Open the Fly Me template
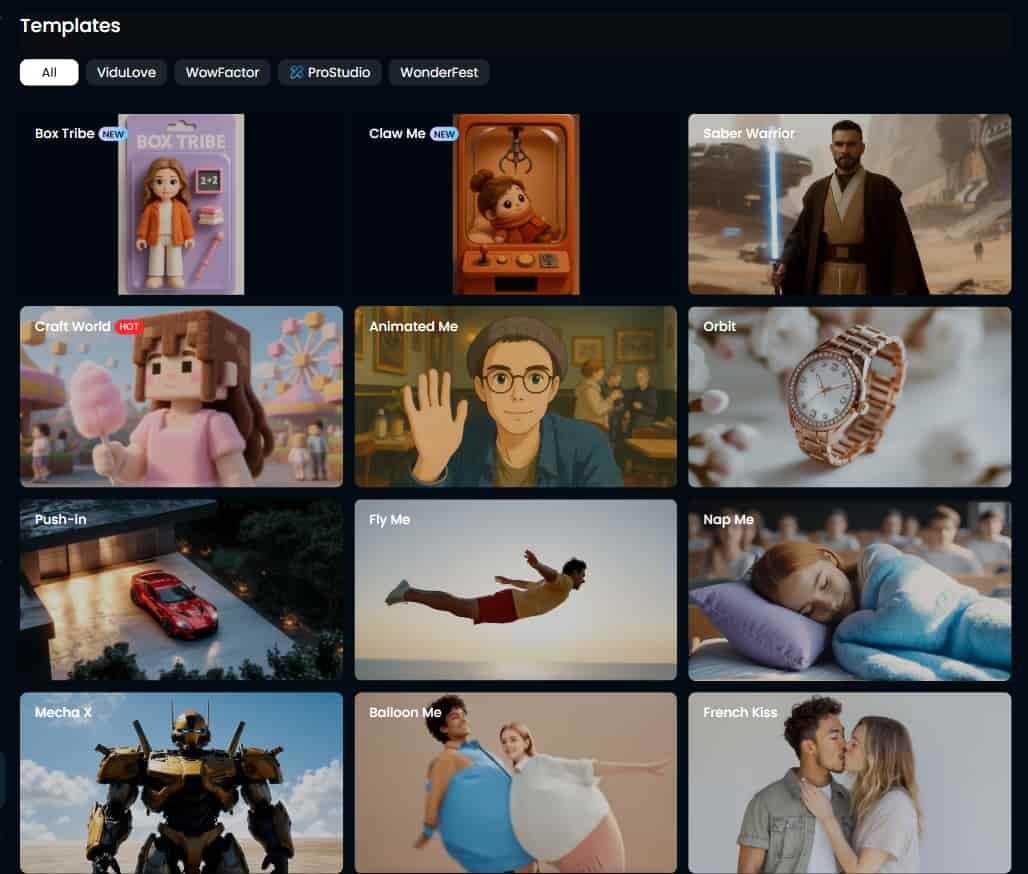 [515, 589]
